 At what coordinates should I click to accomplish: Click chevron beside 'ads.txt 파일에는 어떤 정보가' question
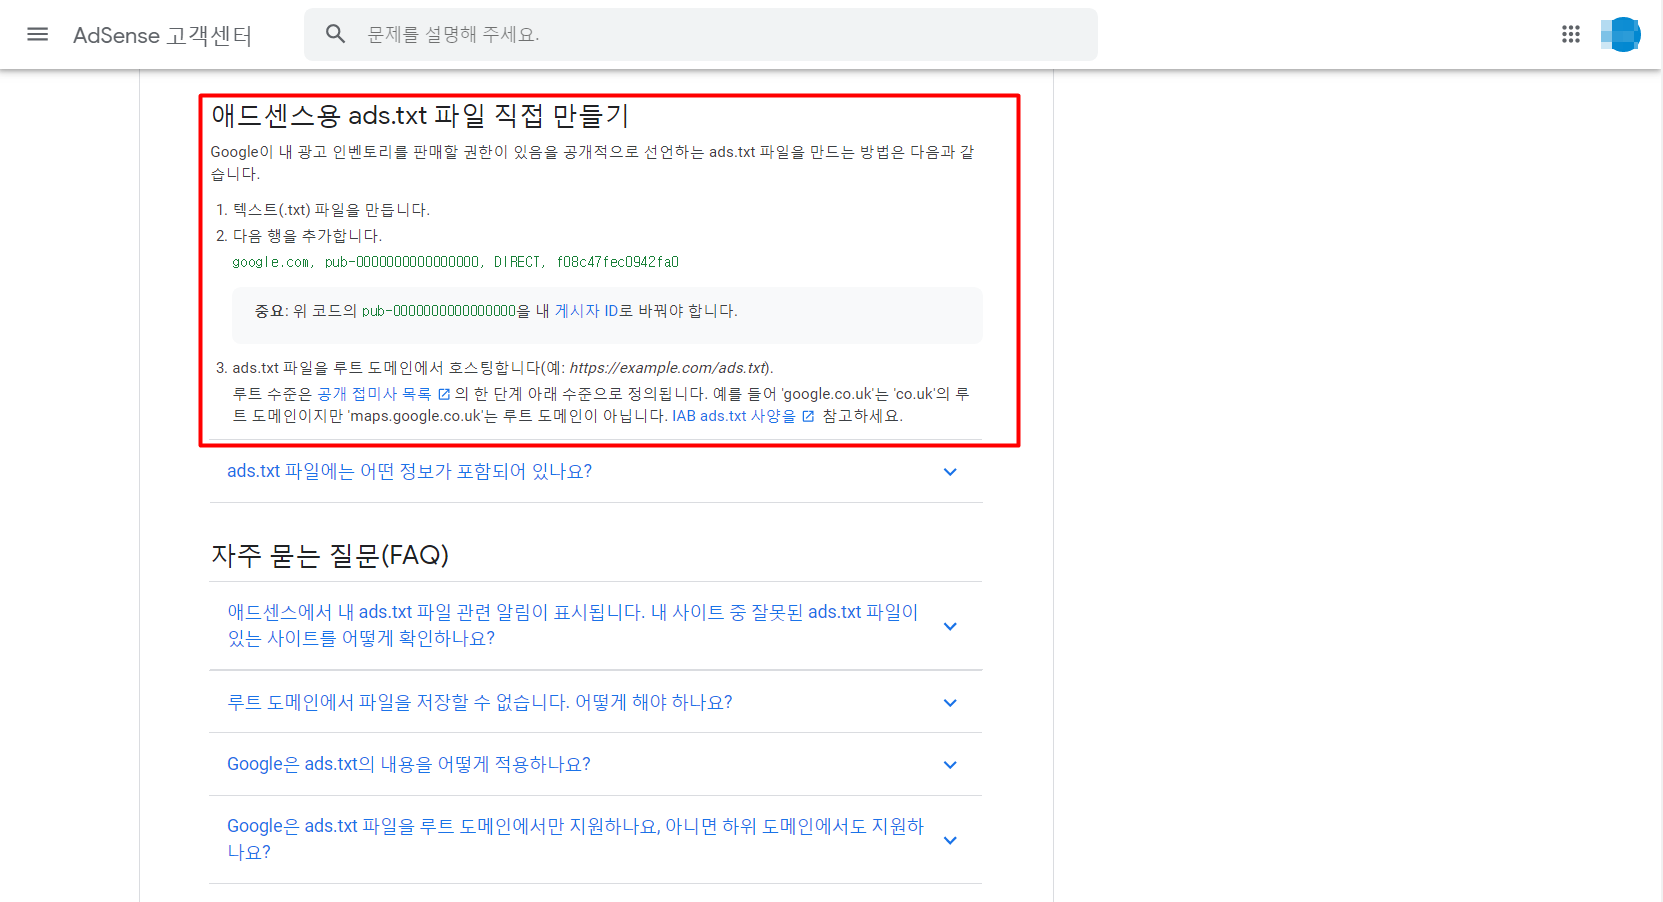tap(950, 472)
